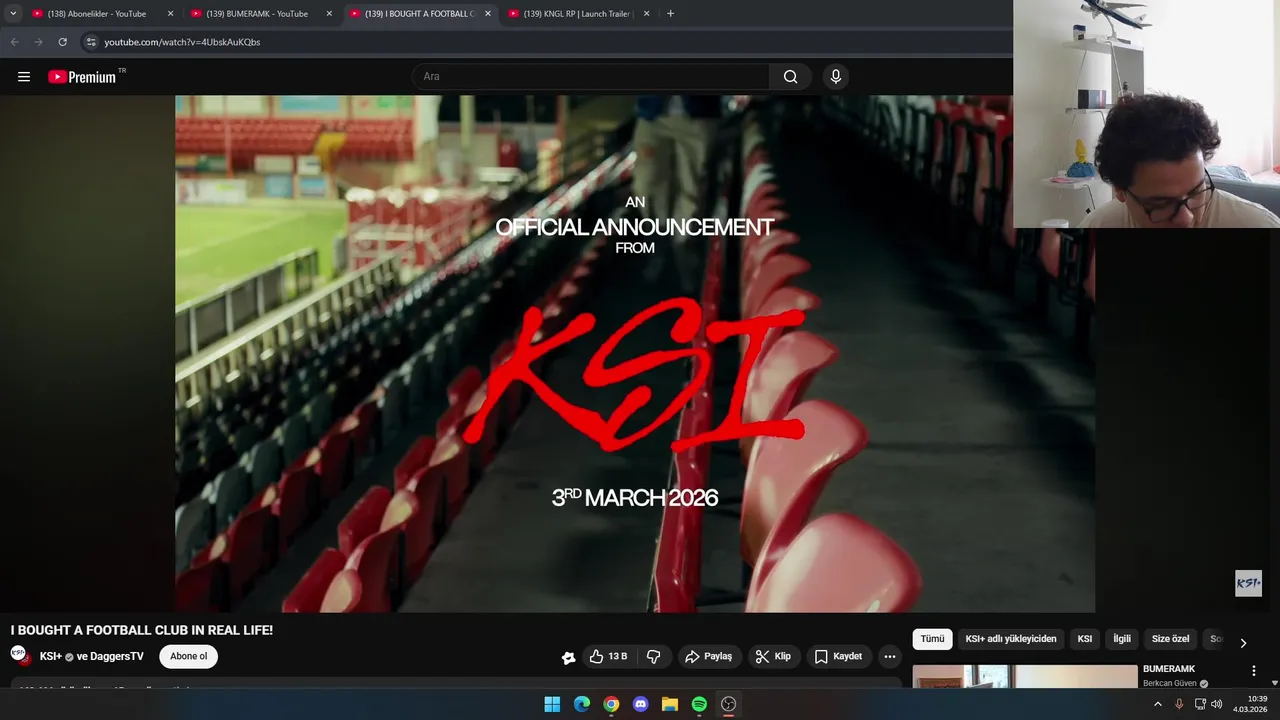
Task: Open the volume speaker tray icon
Action: [x=1216, y=704]
